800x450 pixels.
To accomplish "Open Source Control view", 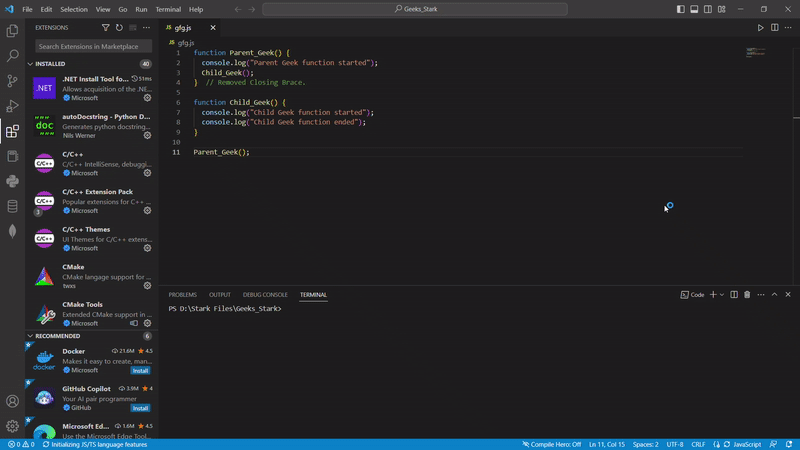I will tap(12, 81).
